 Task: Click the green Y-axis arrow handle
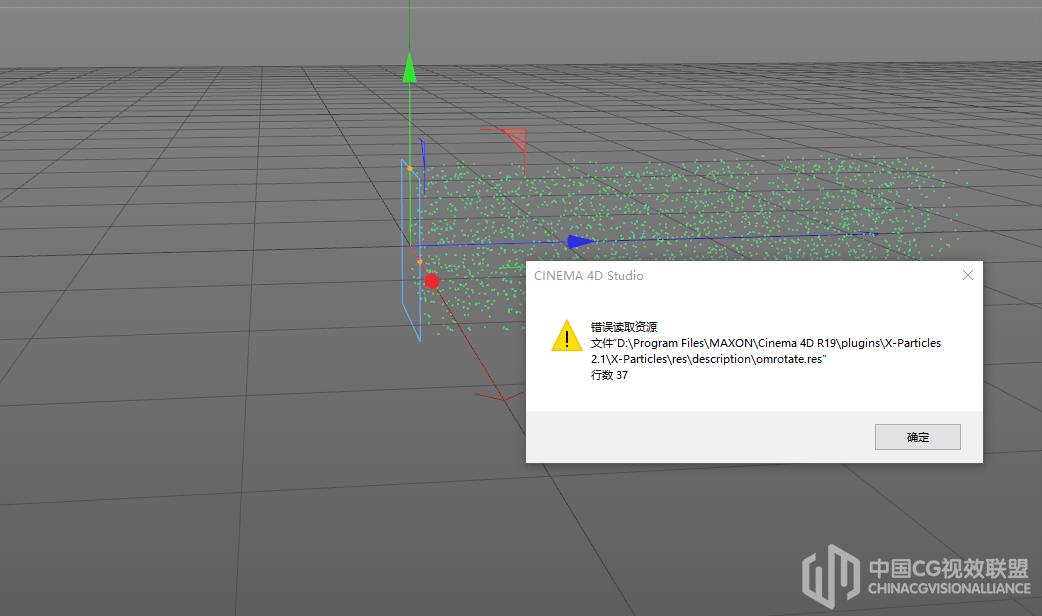pyautogui.click(x=409, y=68)
